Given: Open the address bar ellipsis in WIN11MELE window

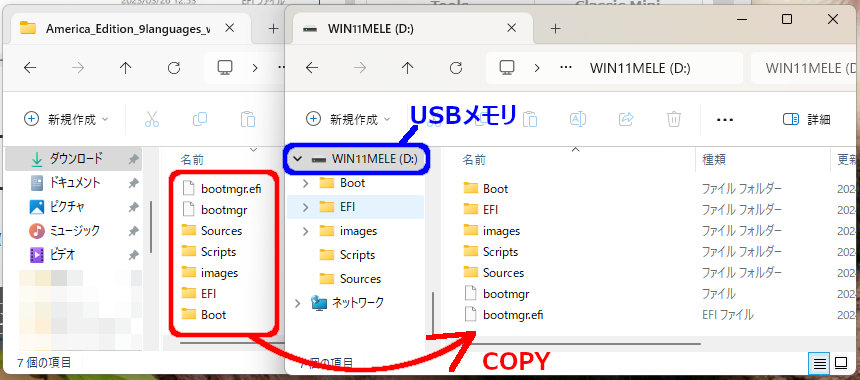Looking at the screenshot, I should click(565, 68).
